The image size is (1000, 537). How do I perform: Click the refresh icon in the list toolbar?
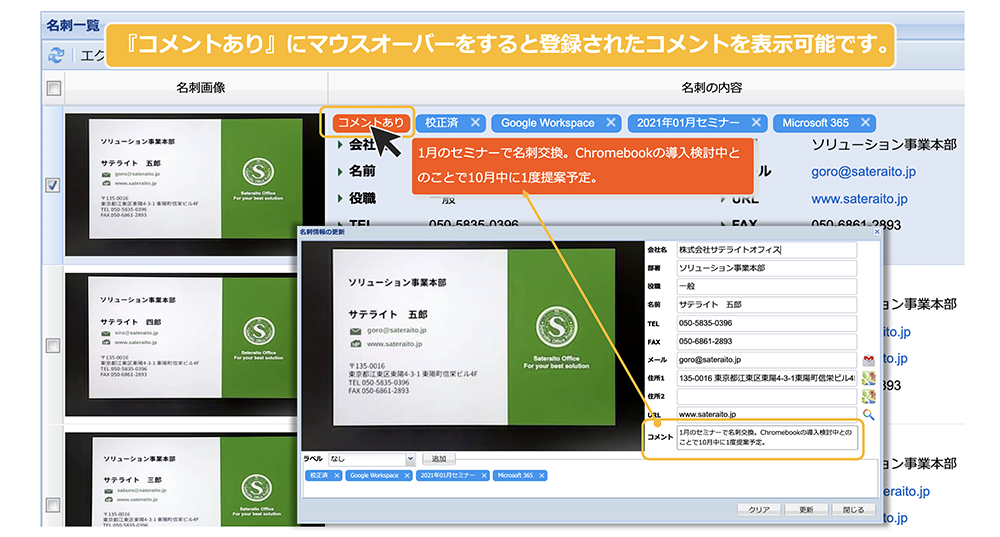pyautogui.click(x=57, y=55)
